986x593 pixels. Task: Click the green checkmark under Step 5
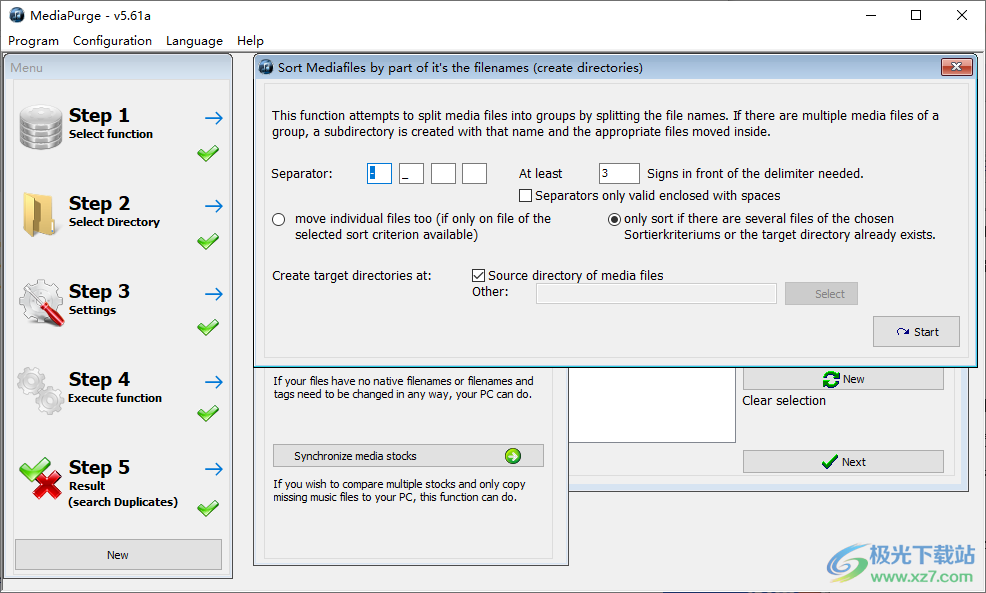[x=208, y=507]
